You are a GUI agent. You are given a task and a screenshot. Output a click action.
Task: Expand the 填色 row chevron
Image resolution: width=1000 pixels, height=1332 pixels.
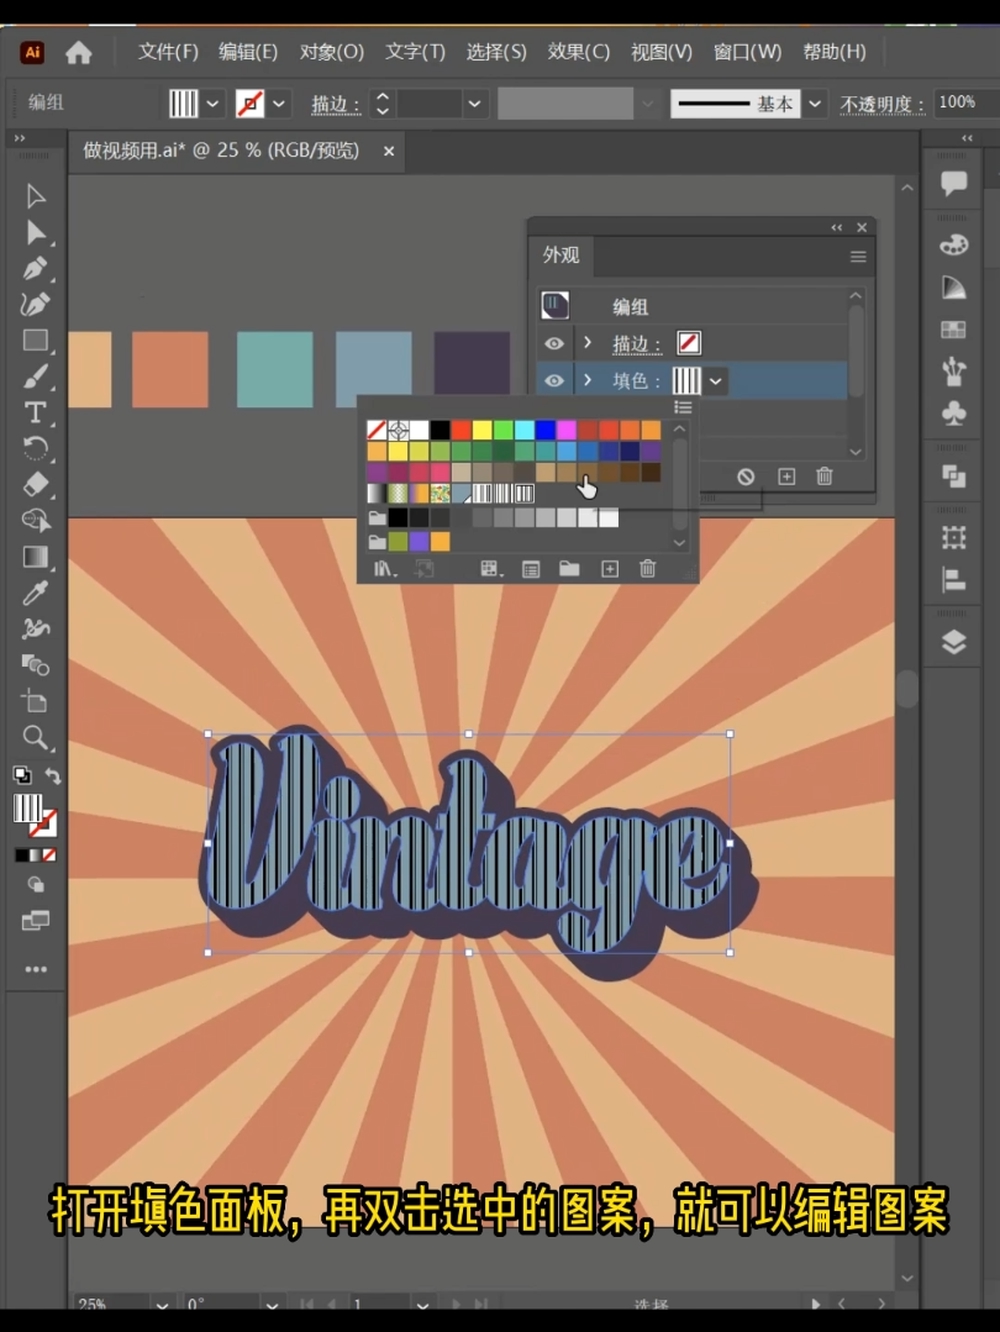click(x=588, y=380)
